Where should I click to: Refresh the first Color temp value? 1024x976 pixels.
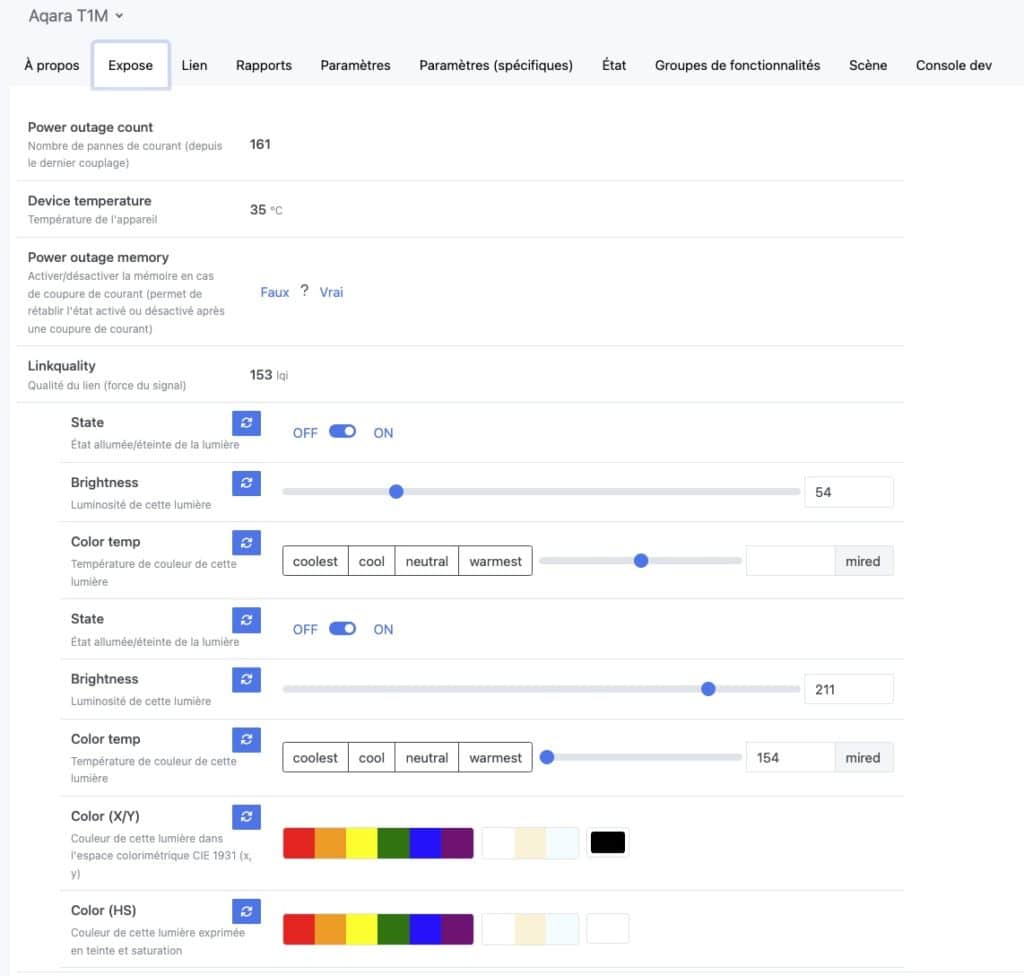(x=246, y=542)
